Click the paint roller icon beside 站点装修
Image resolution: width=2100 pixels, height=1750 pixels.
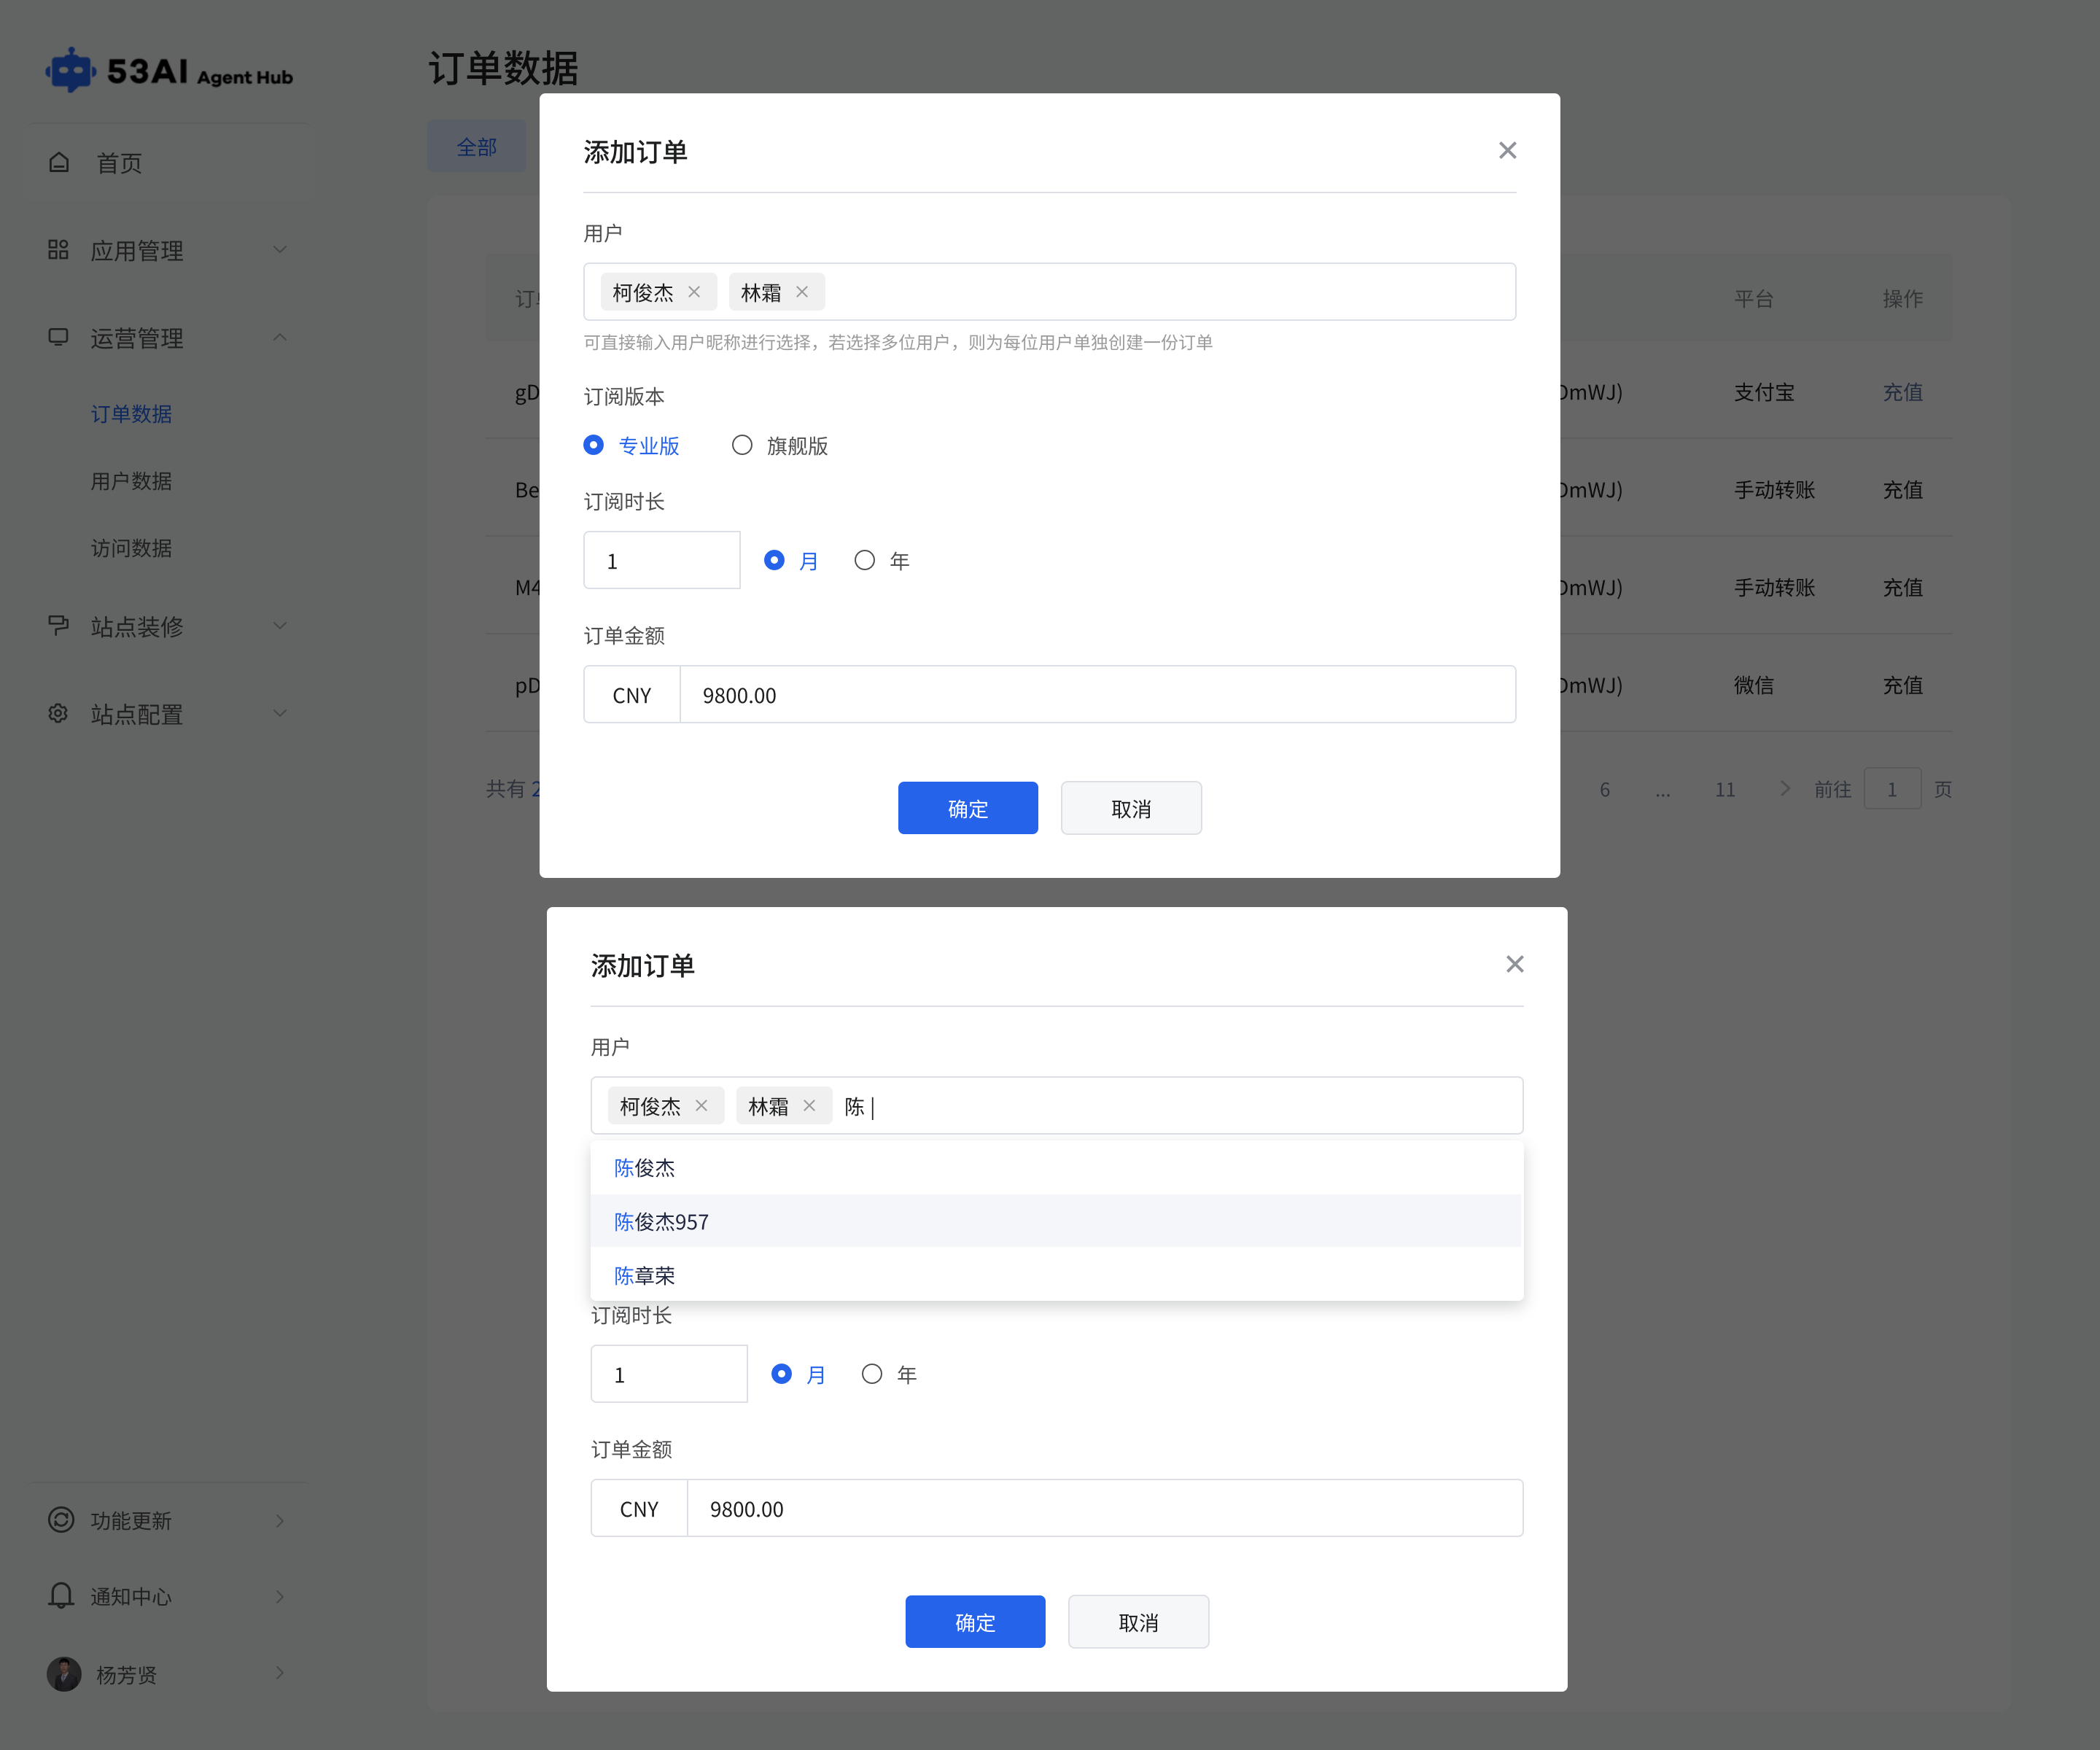coord(58,625)
